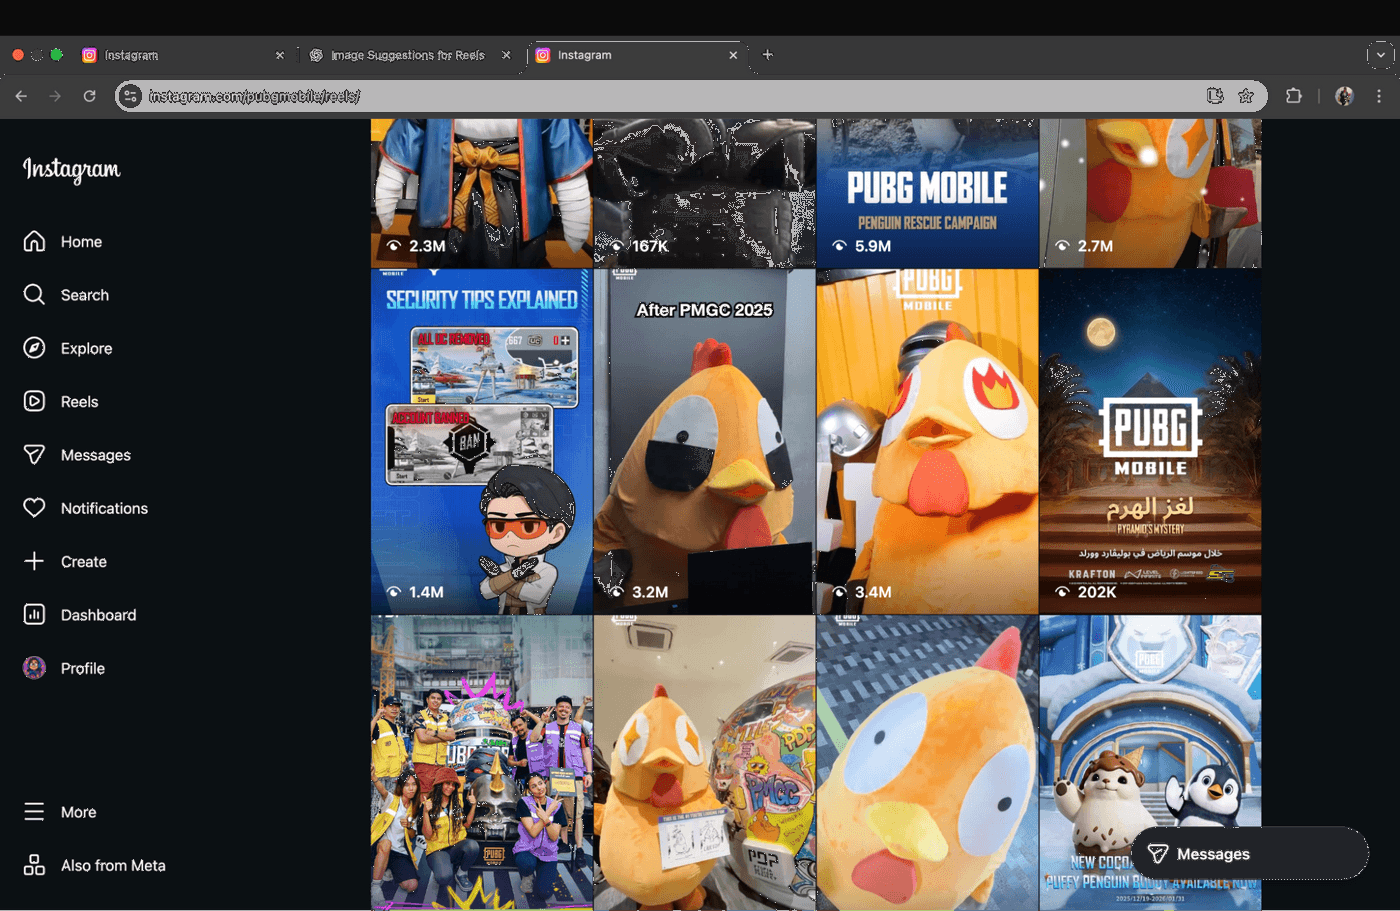Open the Reels sidebar icon

[x=34, y=401]
